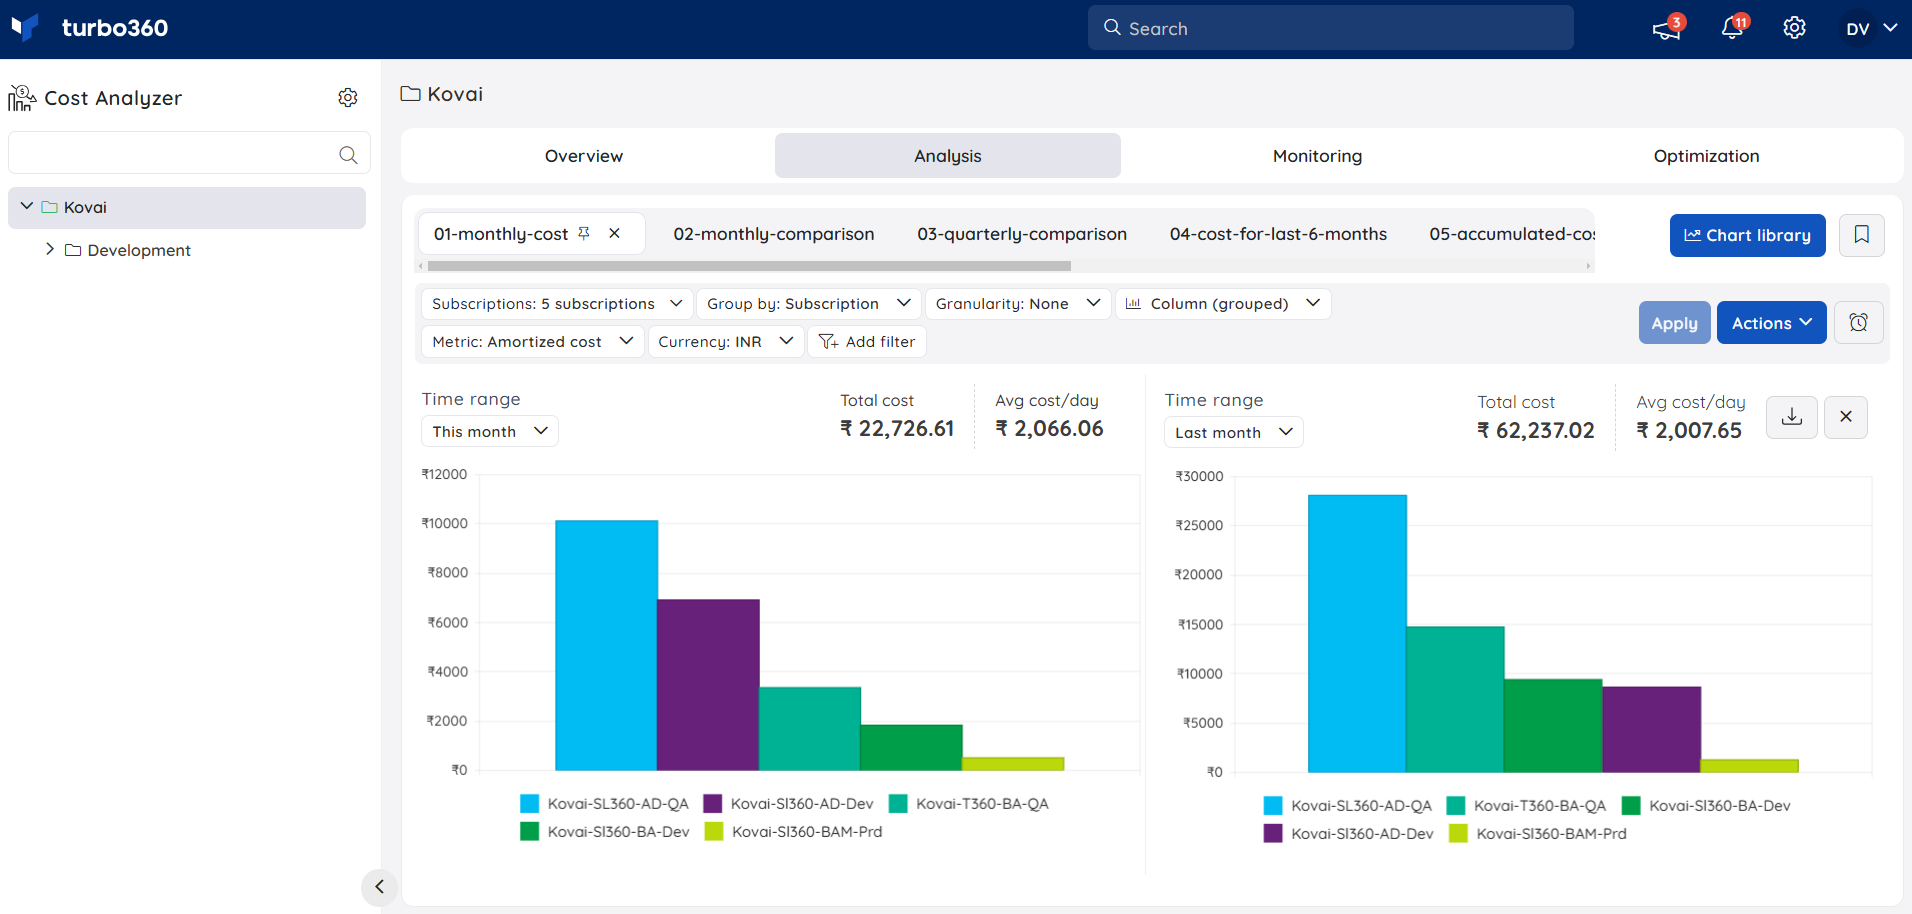Open the Metric: Amortized cost dropdown
This screenshot has height=914, width=1912.
[533, 341]
